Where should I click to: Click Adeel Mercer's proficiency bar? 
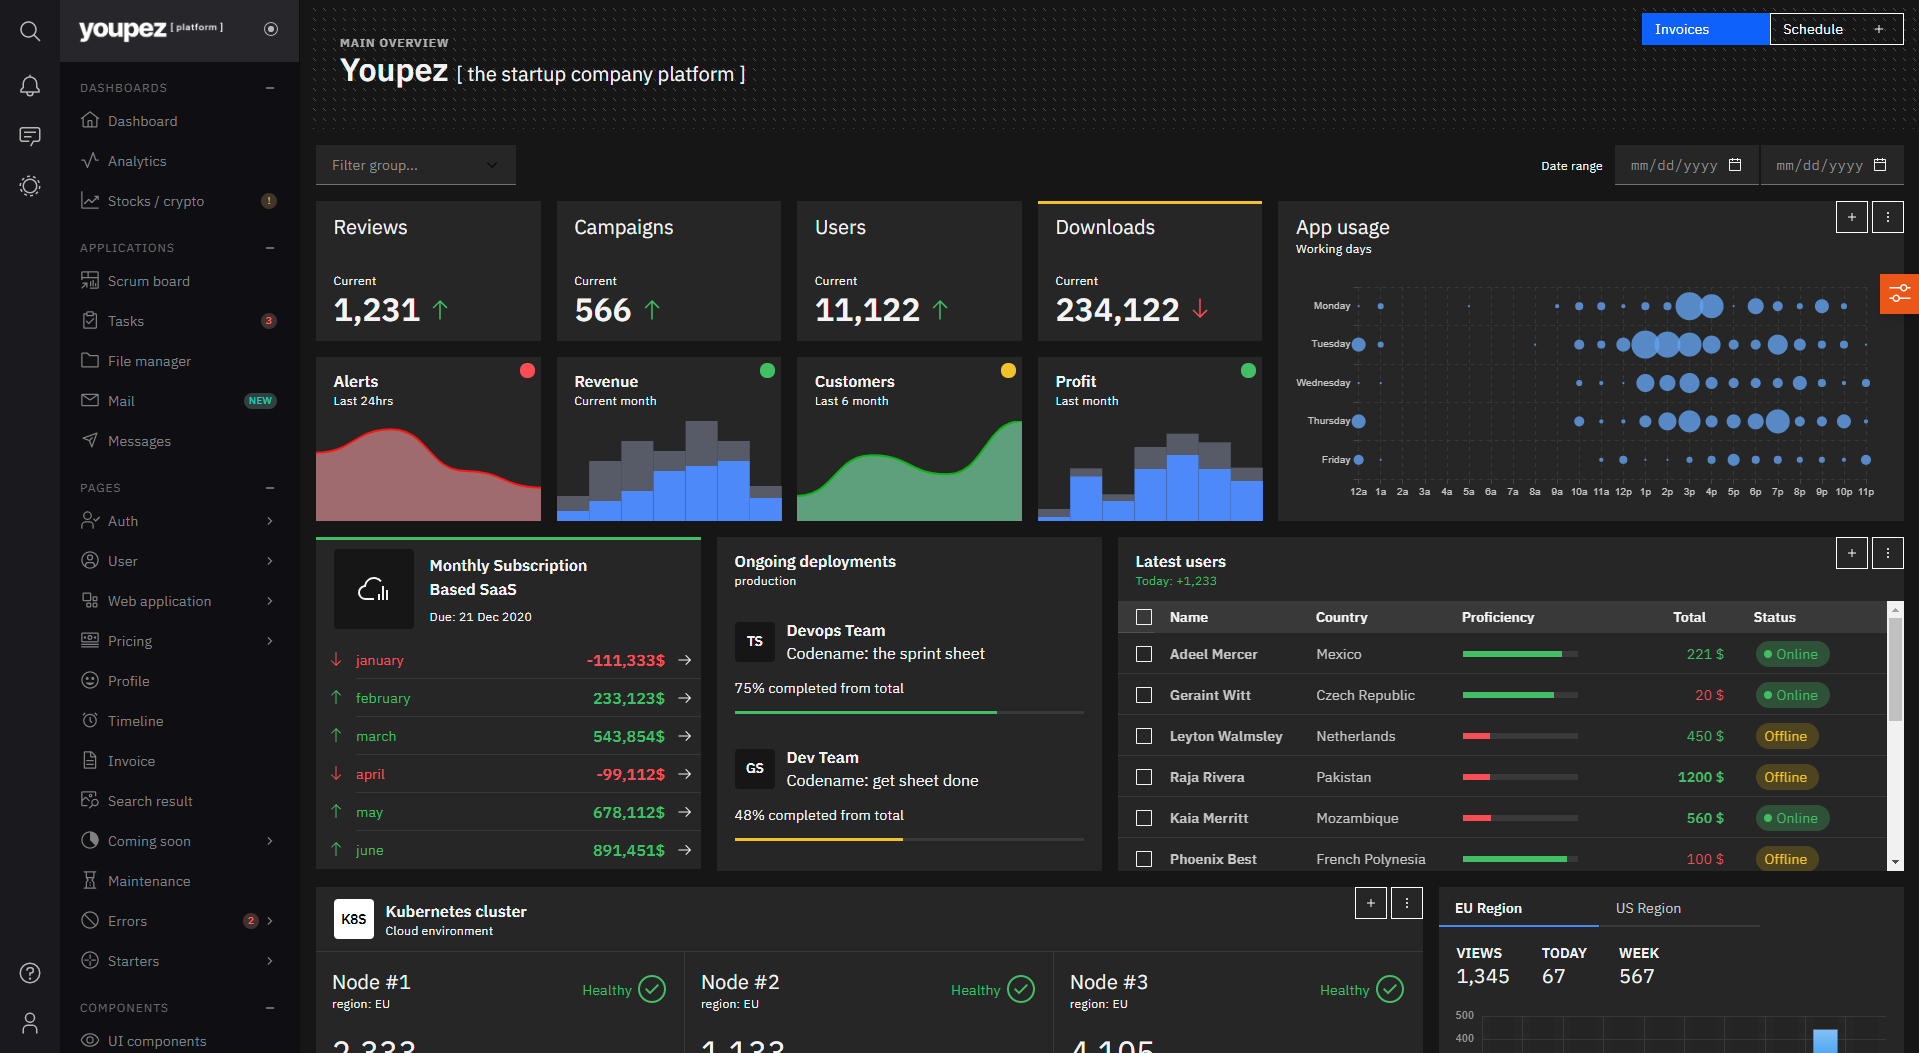coord(1520,654)
